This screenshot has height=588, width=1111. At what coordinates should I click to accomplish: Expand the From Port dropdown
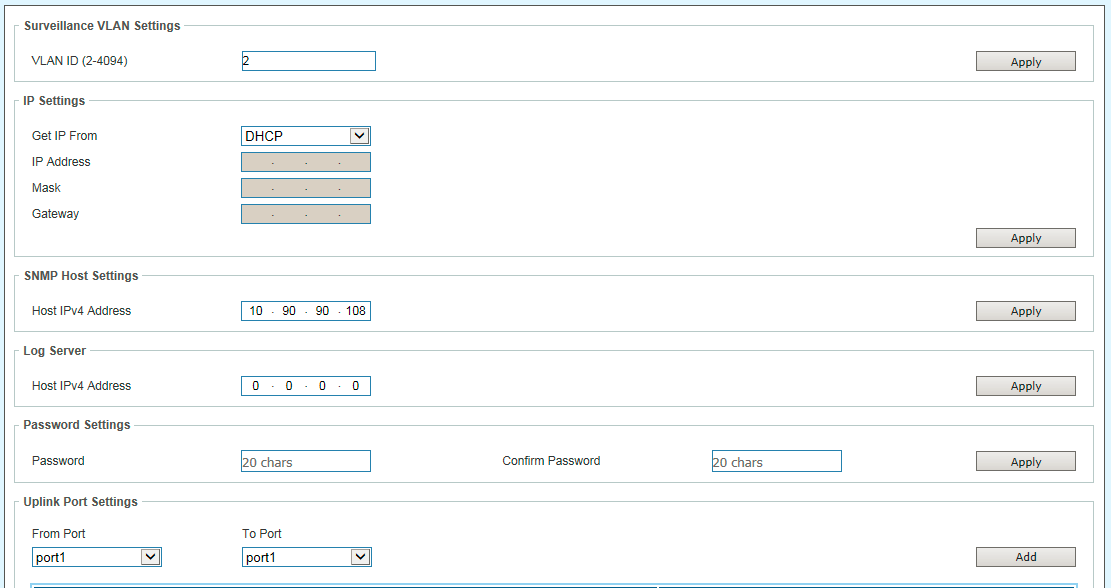pyautogui.click(x=96, y=557)
